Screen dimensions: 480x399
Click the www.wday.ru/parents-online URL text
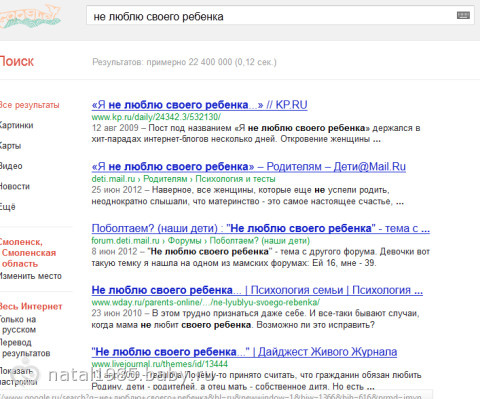coord(206,302)
